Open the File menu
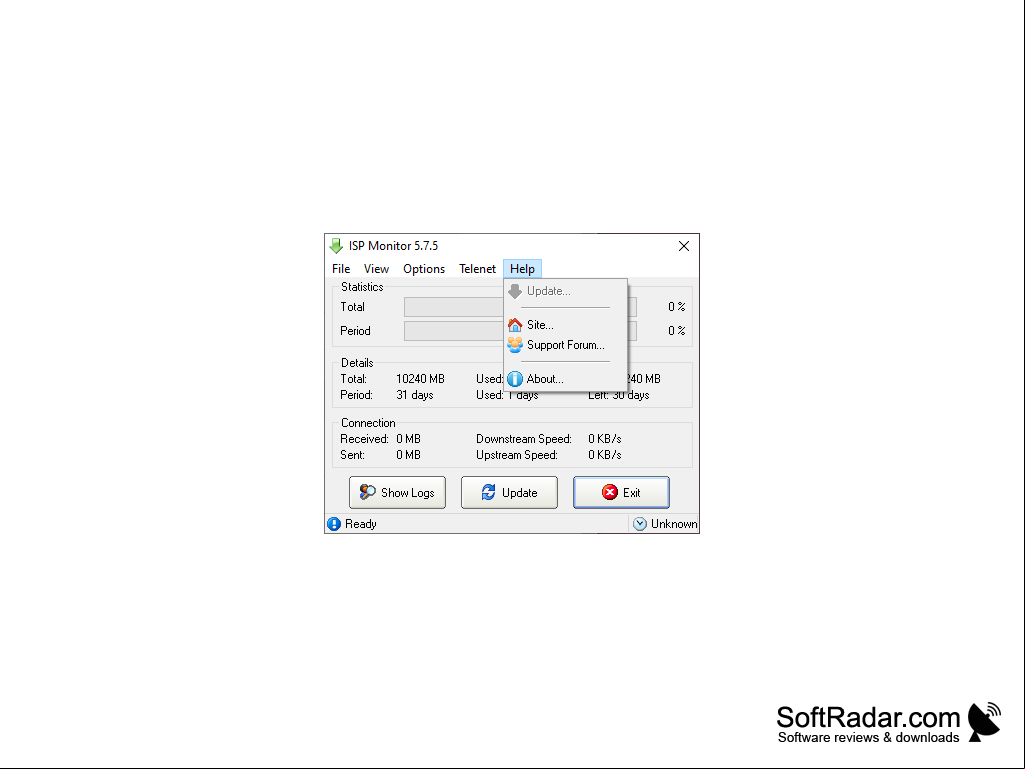 point(341,269)
